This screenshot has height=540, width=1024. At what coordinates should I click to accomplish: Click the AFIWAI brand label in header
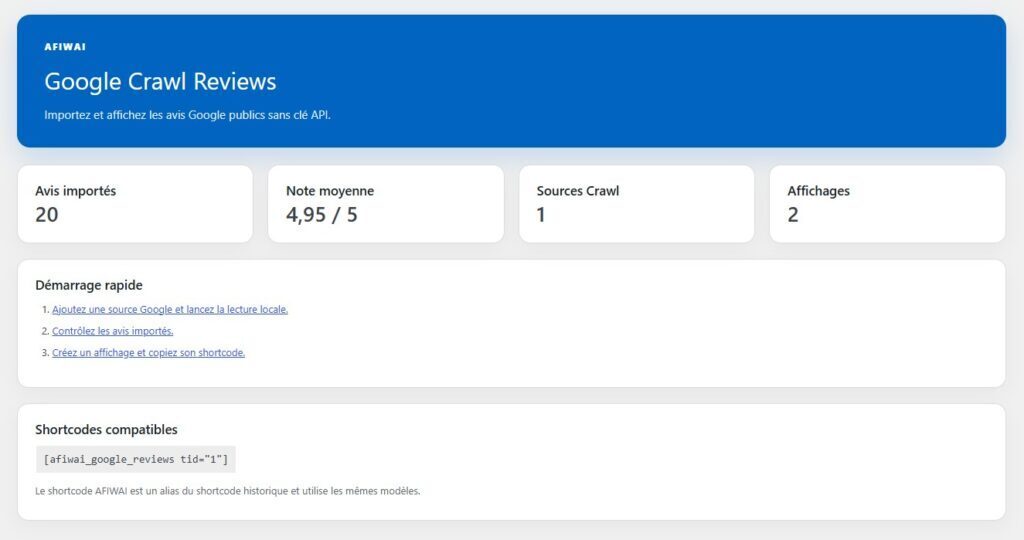click(65, 47)
